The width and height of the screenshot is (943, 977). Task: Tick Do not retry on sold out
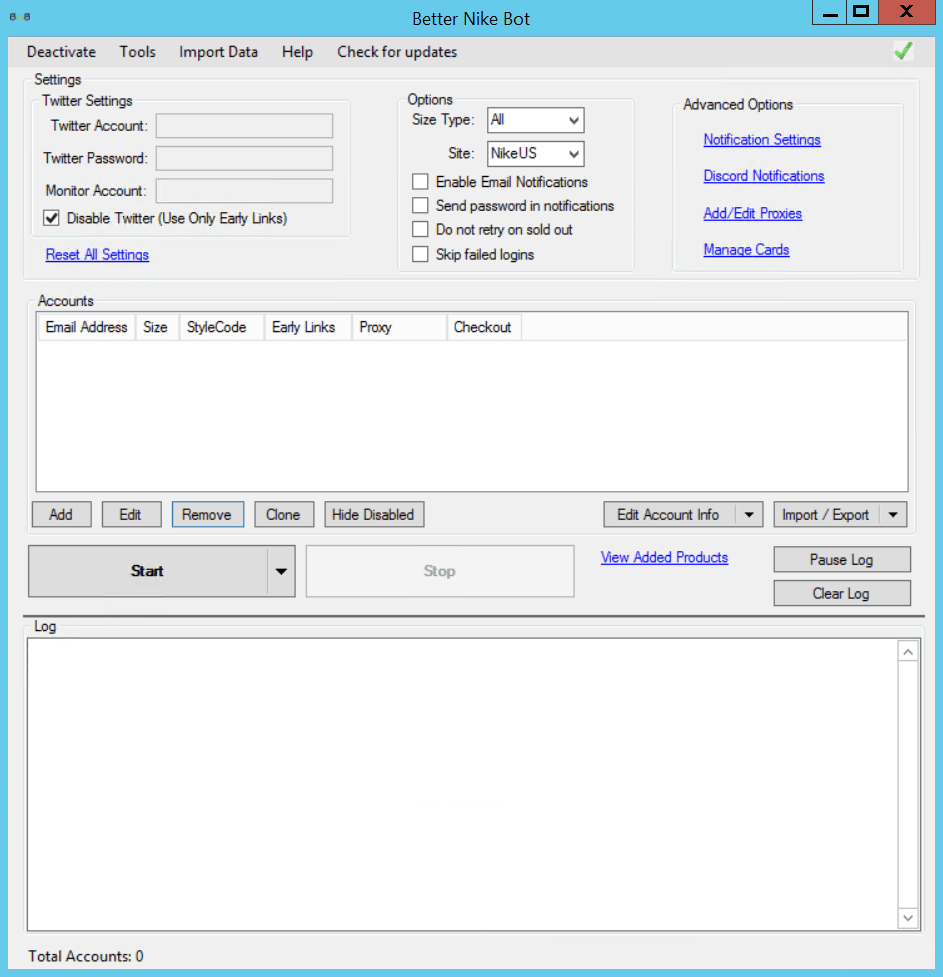tap(420, 229)
